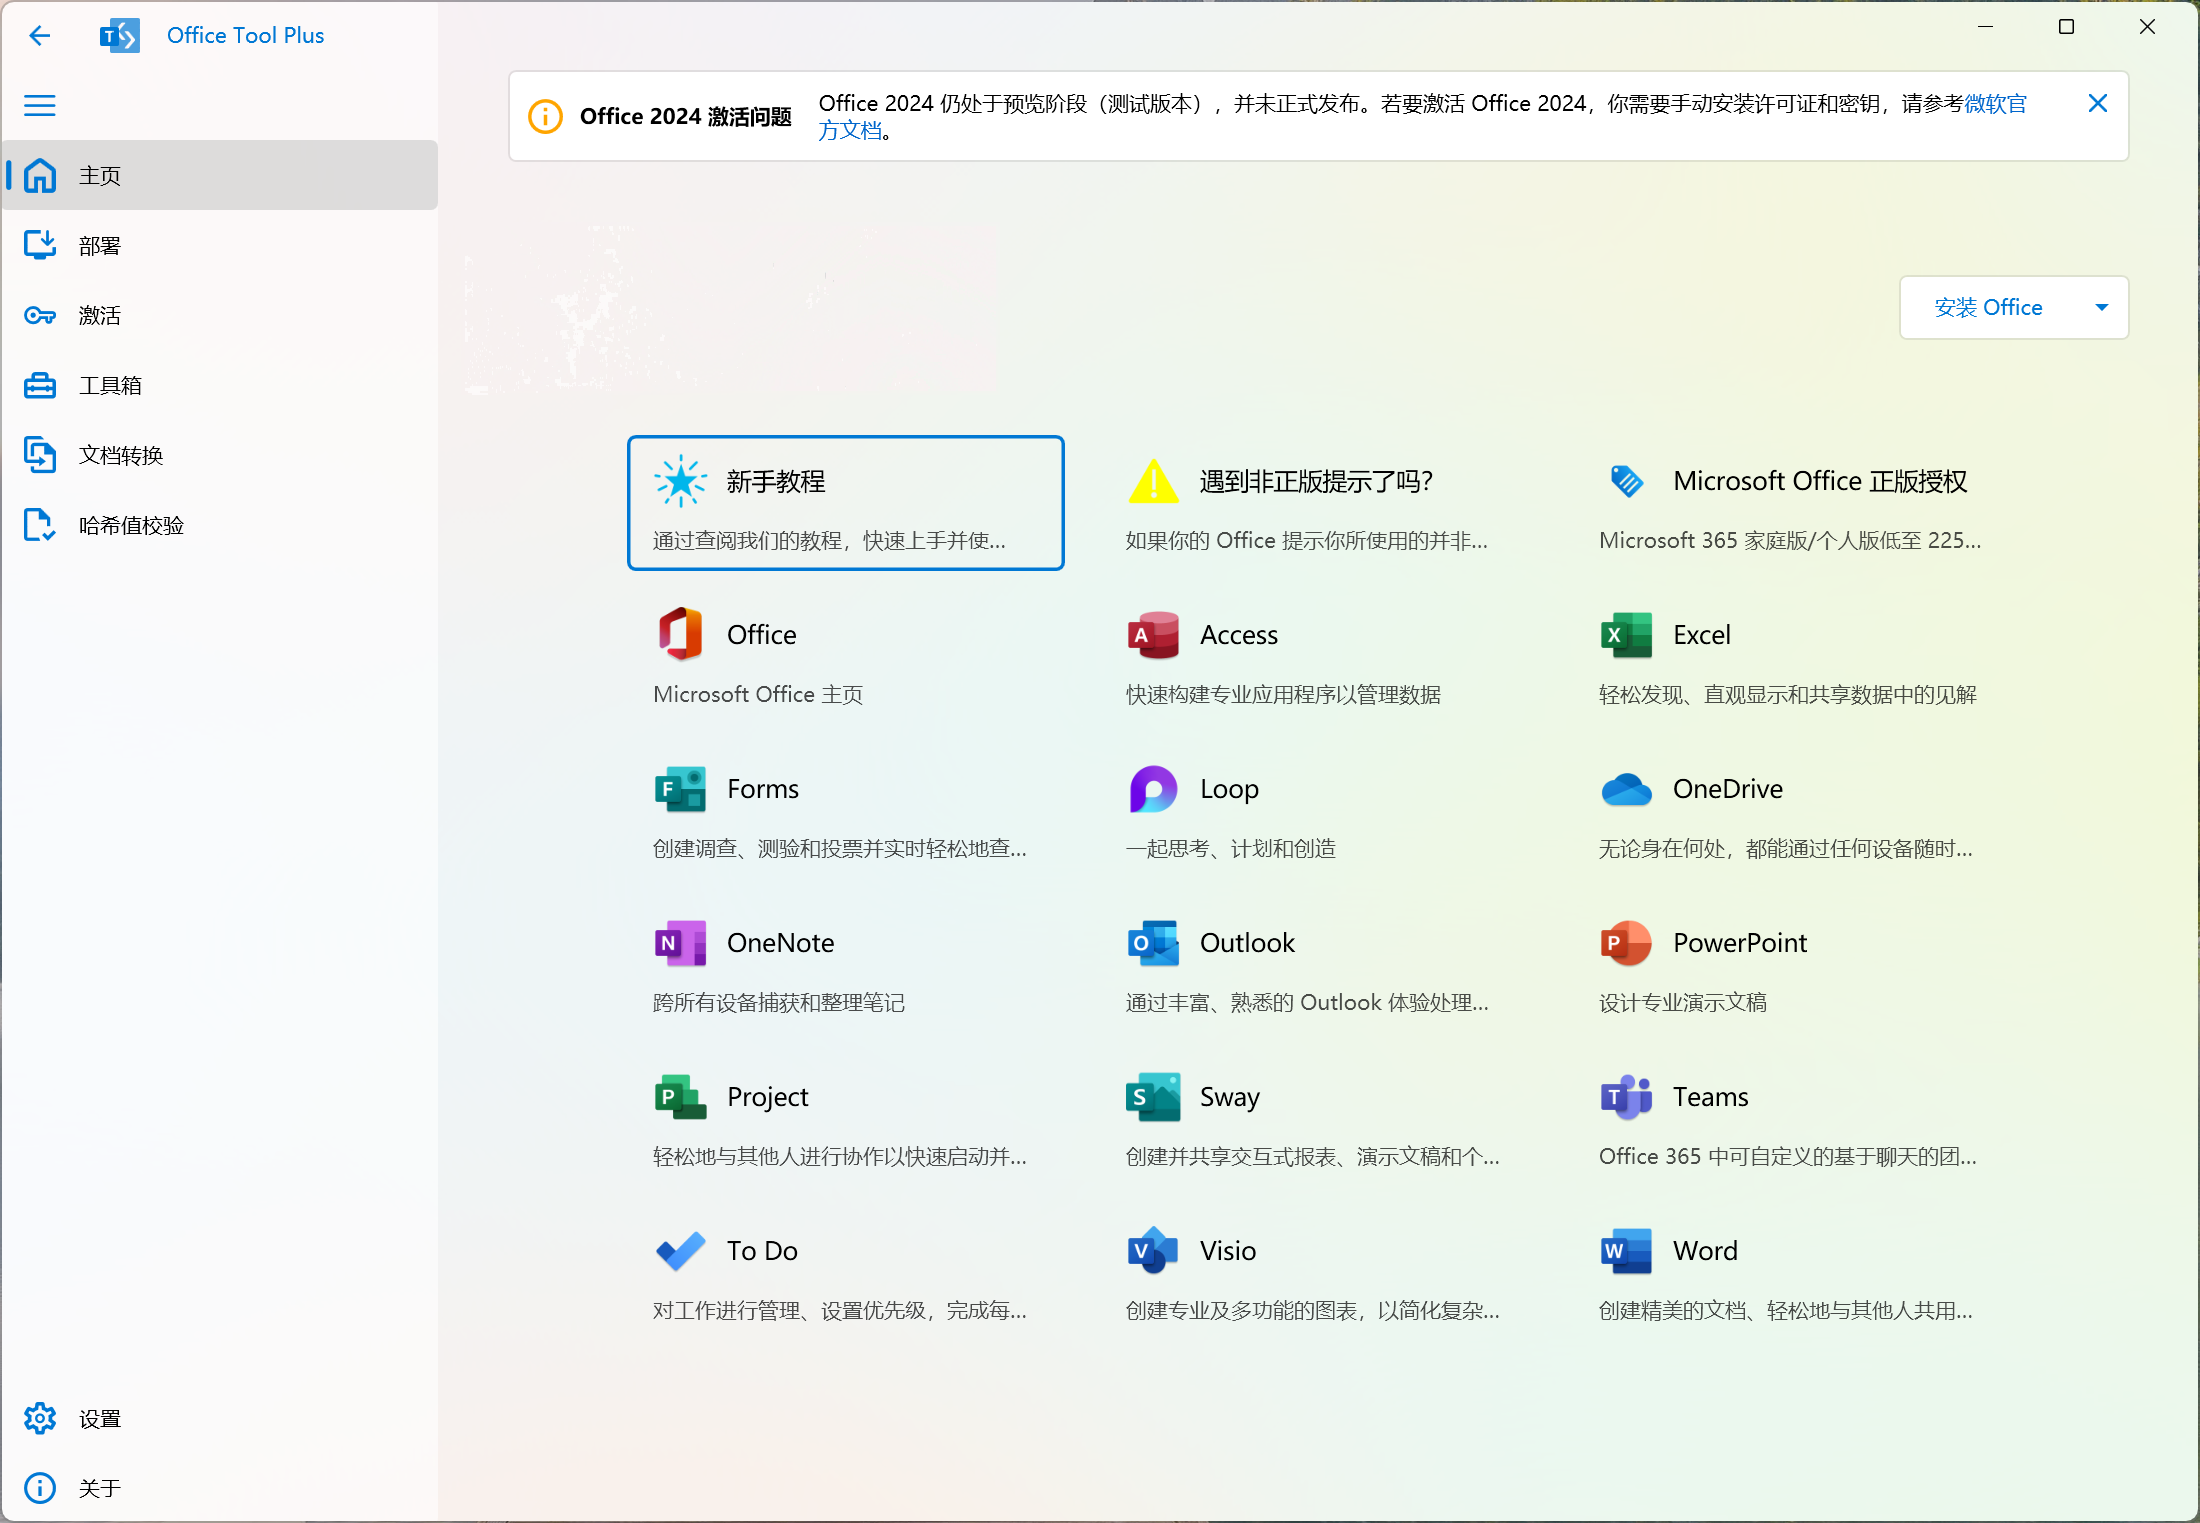The image size is (2200, 1523).
Task: Click the yellow warning triangle icon
Action: click(x=1154, y=481)
